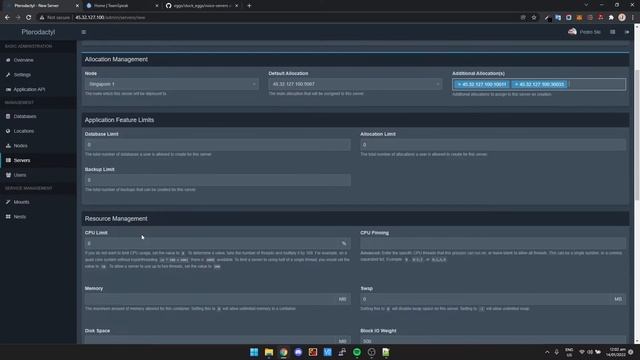The image size is (640, 360).
Task: Focus the Swap field
Action: (x=486, y=299)
